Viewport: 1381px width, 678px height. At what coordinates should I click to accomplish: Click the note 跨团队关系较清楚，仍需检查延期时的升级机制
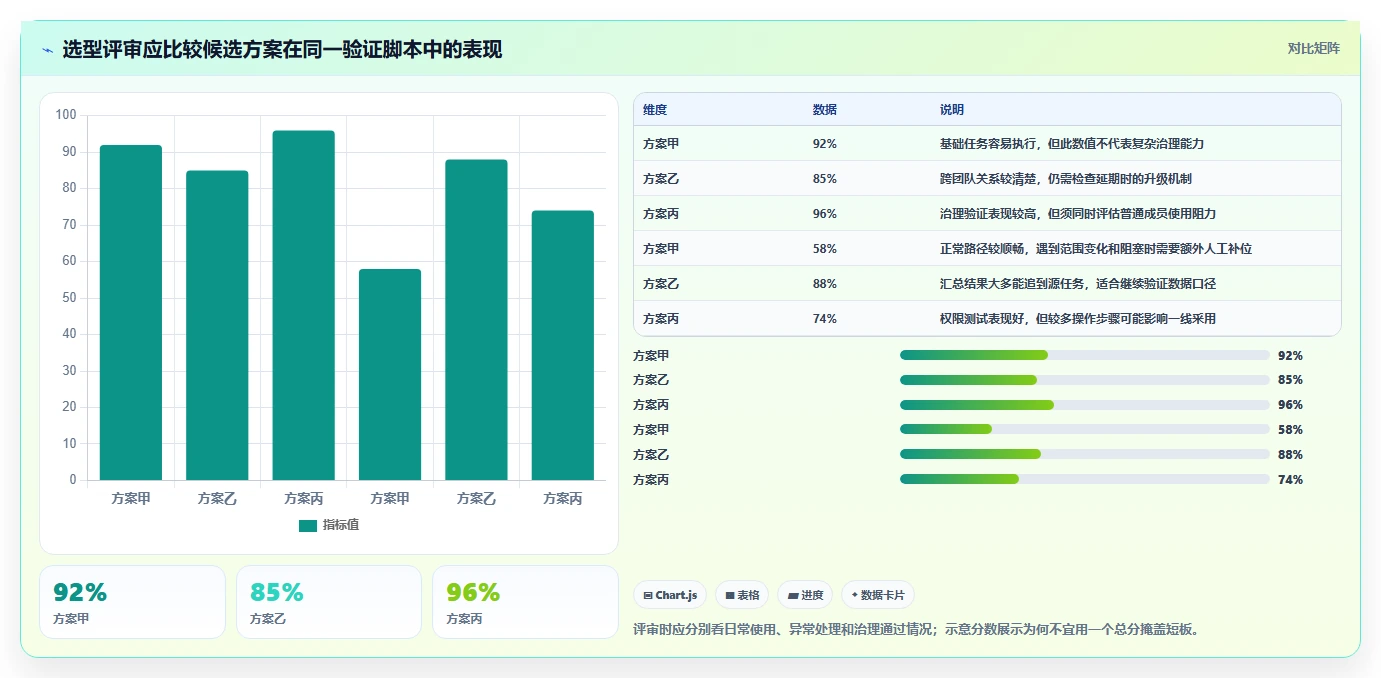(1066, 179)
